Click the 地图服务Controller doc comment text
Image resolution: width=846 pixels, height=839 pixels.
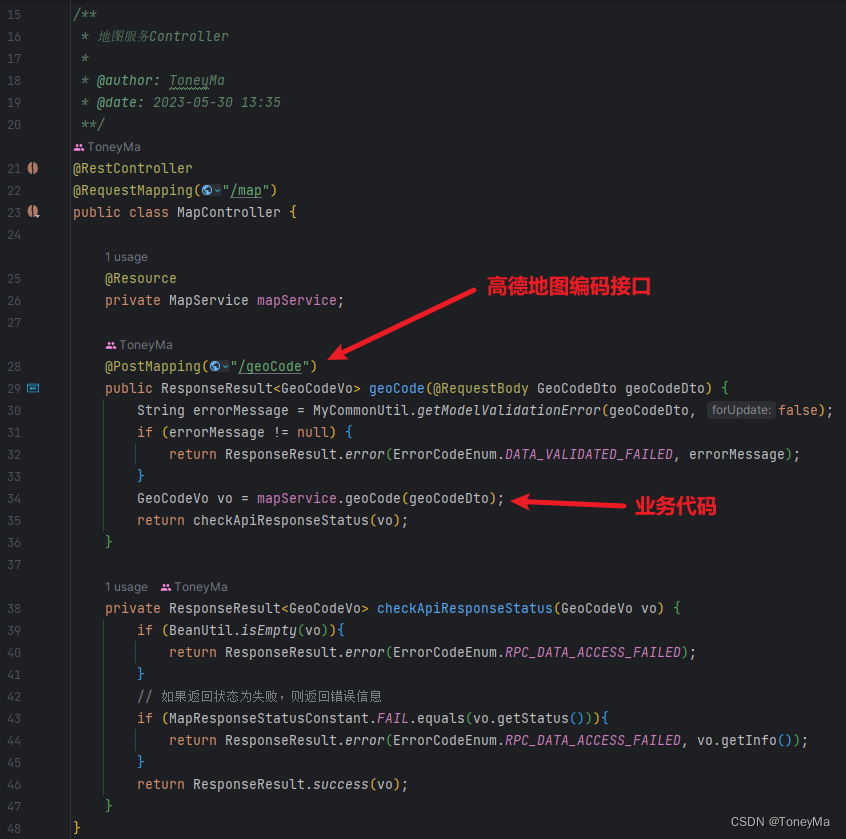coord(162,36)
